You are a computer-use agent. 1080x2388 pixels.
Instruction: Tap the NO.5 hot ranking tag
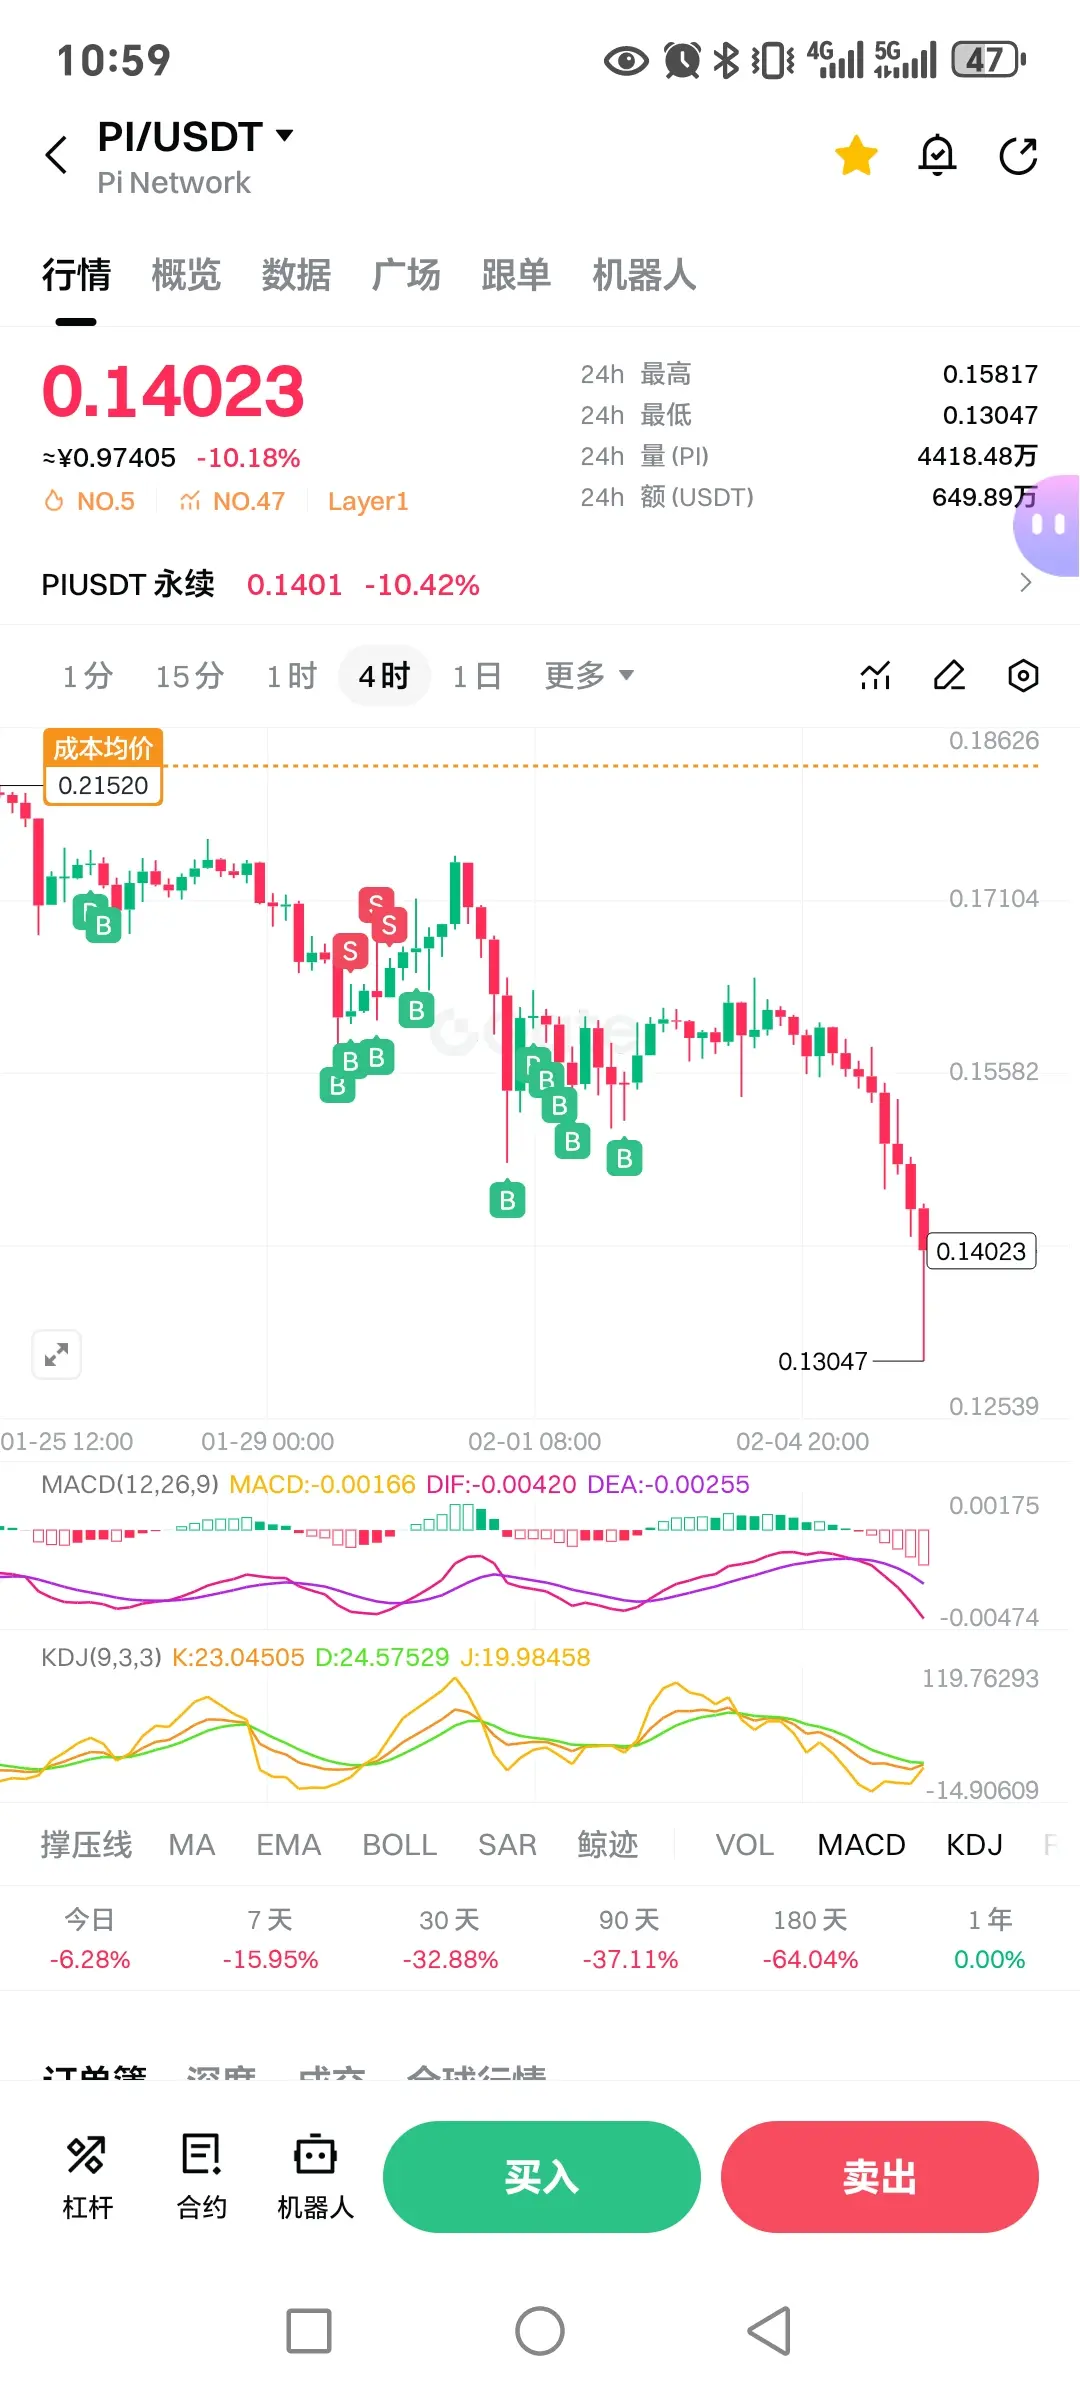pyautogui.click(x=89, y=501)
